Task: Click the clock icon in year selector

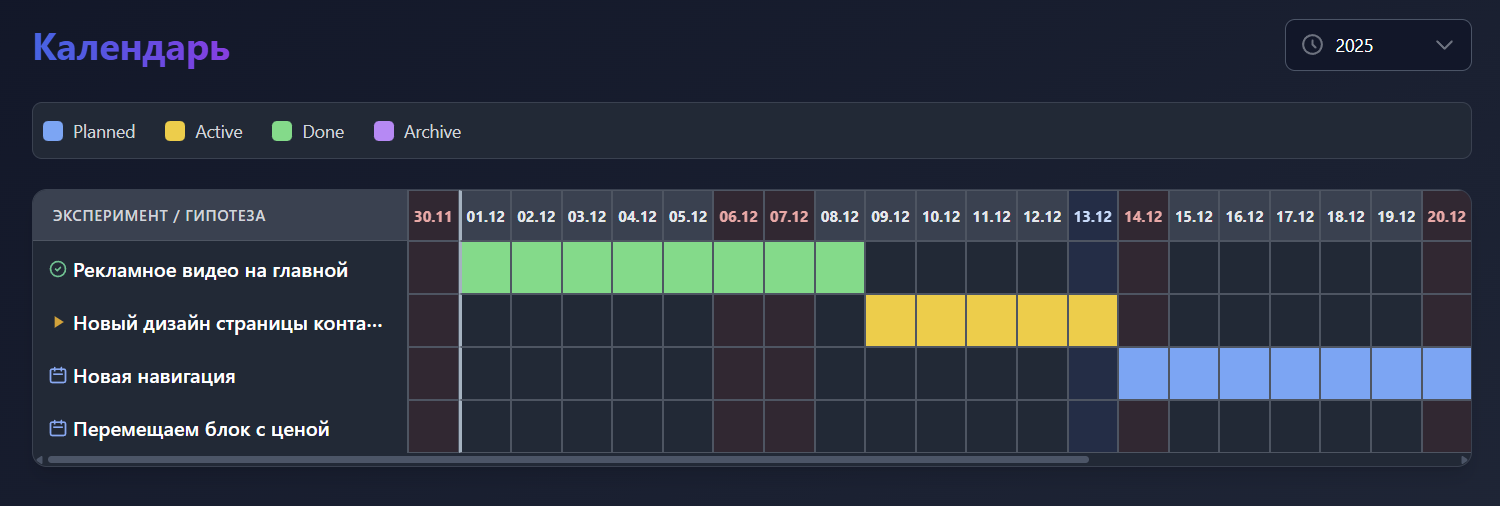Action: pos(1312,45)
